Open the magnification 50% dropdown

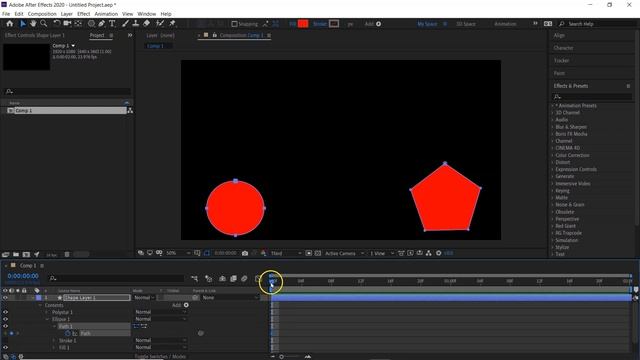tap(178, 253)
